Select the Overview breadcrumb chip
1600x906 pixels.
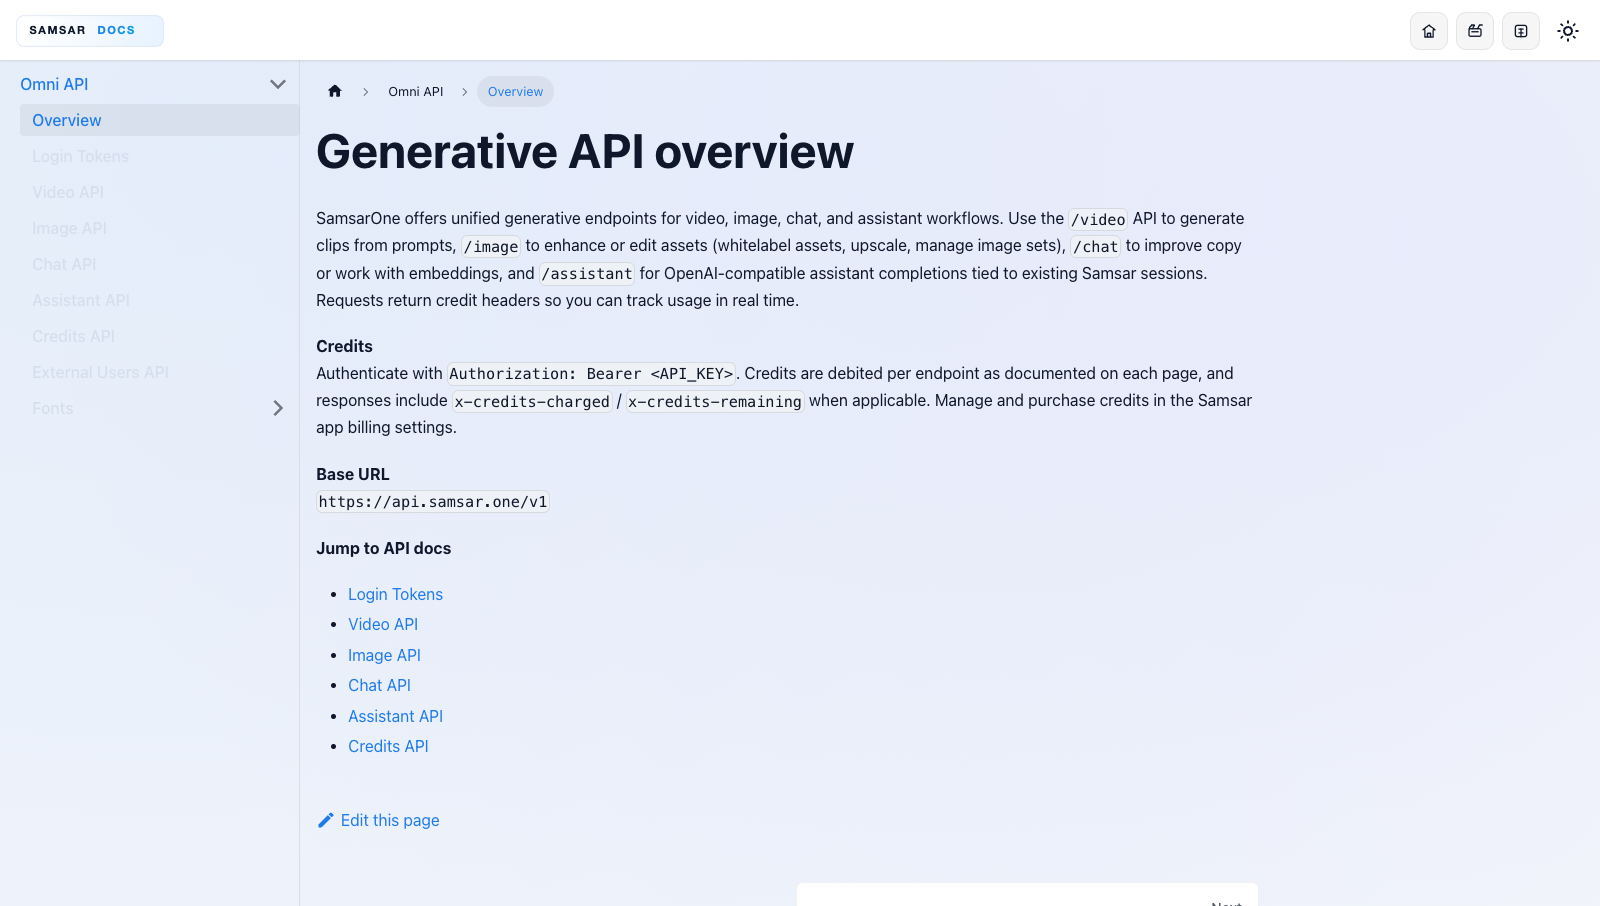coord(515,91)
